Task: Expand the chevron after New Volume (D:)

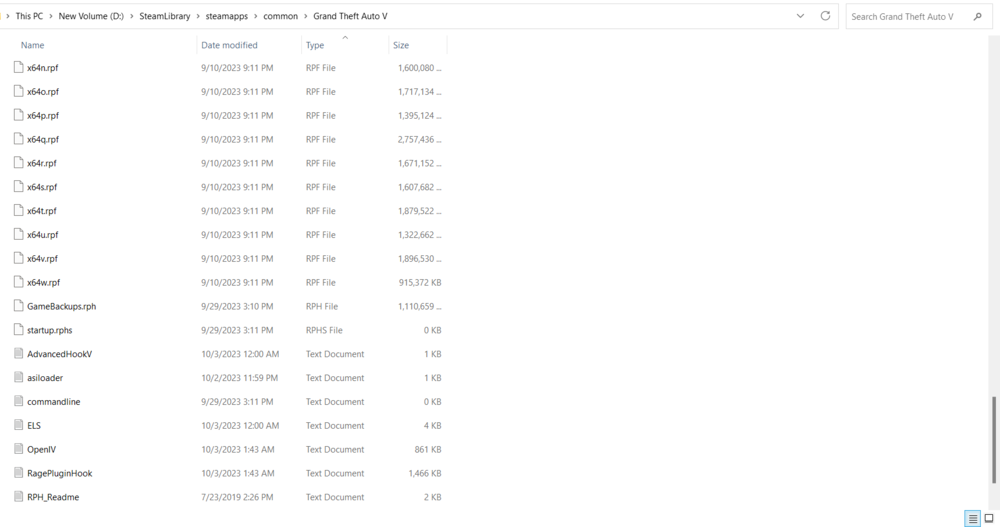Action: click(132, 16)
